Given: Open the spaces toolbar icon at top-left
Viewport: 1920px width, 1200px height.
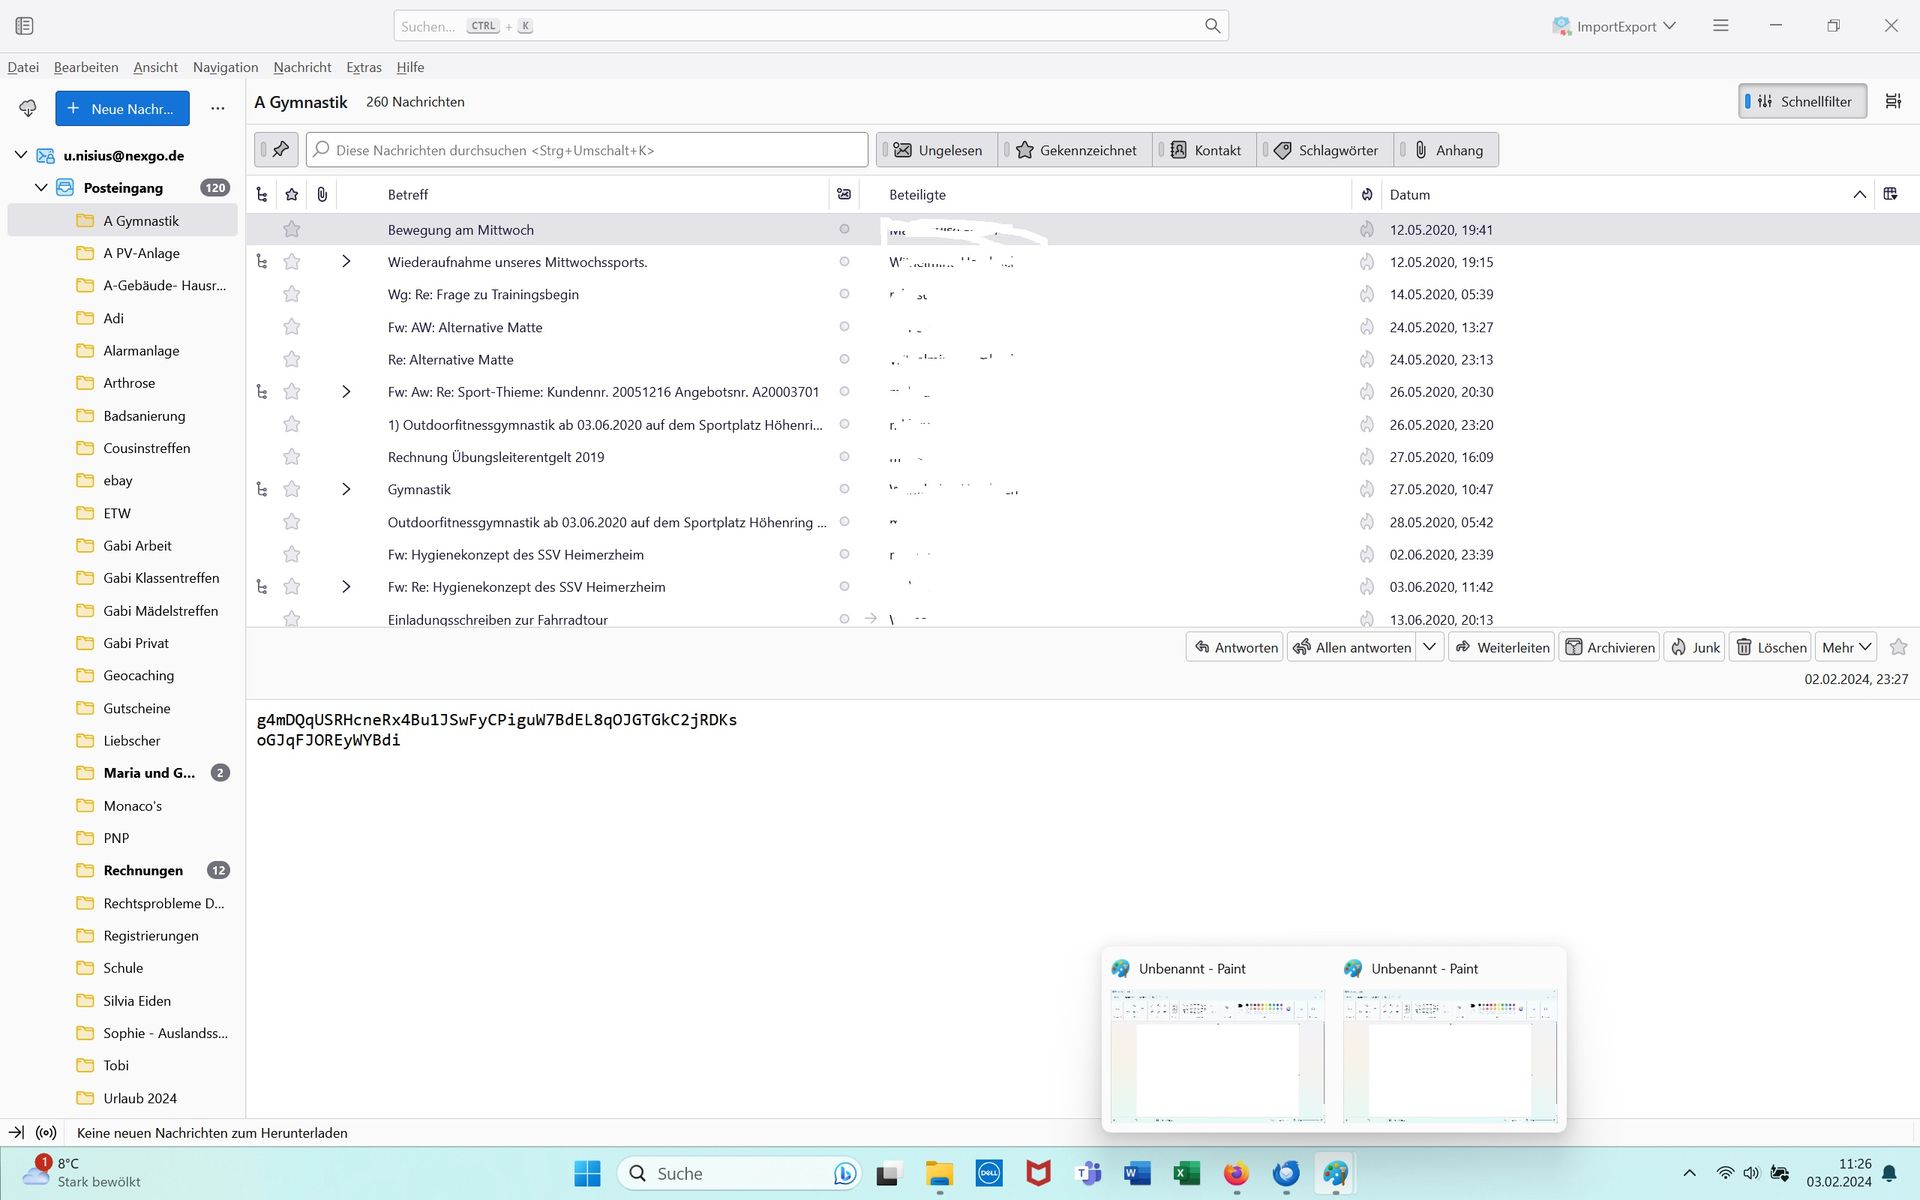Looking at the screenshot, I should click(x=25, y=26).
